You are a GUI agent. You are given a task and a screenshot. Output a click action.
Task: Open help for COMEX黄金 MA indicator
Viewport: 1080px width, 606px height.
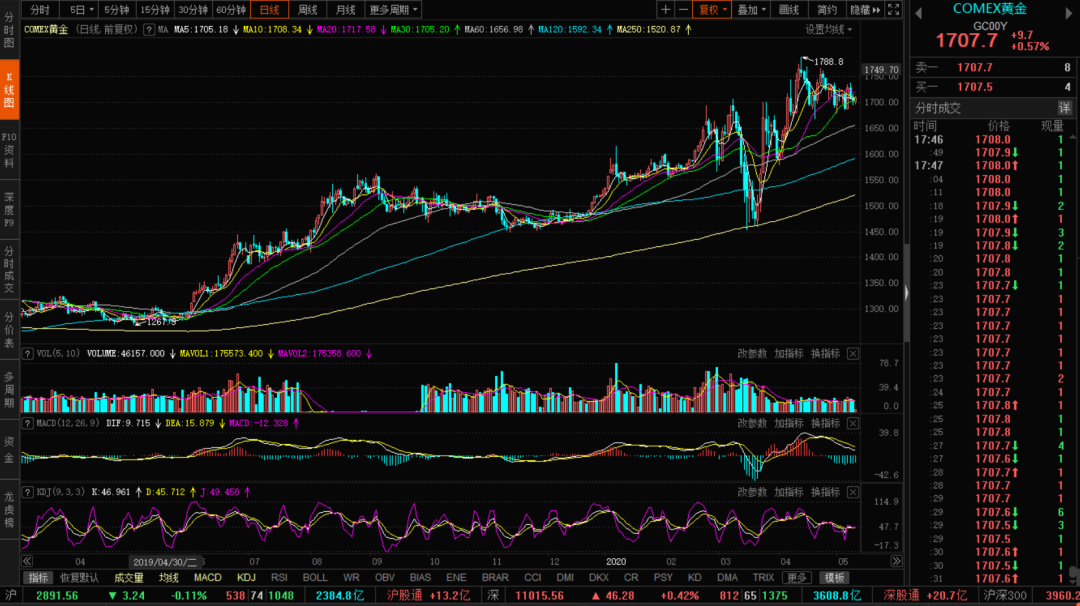coord(149,30)
